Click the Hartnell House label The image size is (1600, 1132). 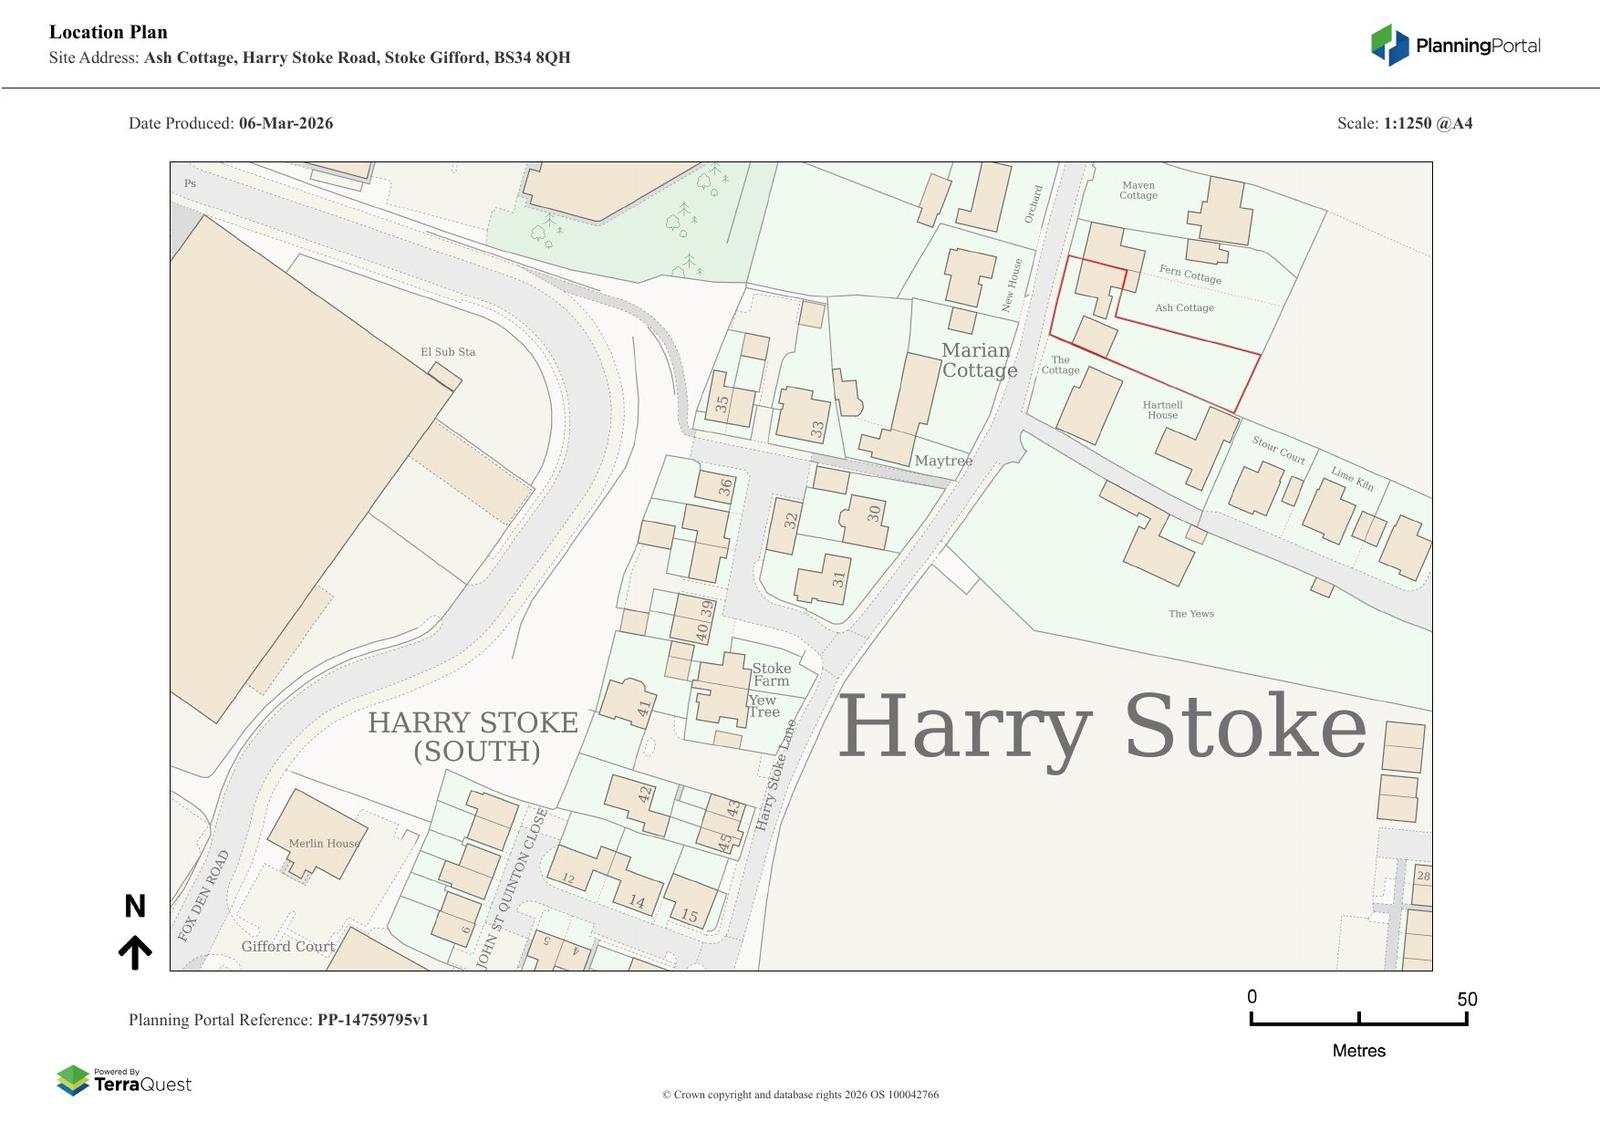pos(1162,410)
